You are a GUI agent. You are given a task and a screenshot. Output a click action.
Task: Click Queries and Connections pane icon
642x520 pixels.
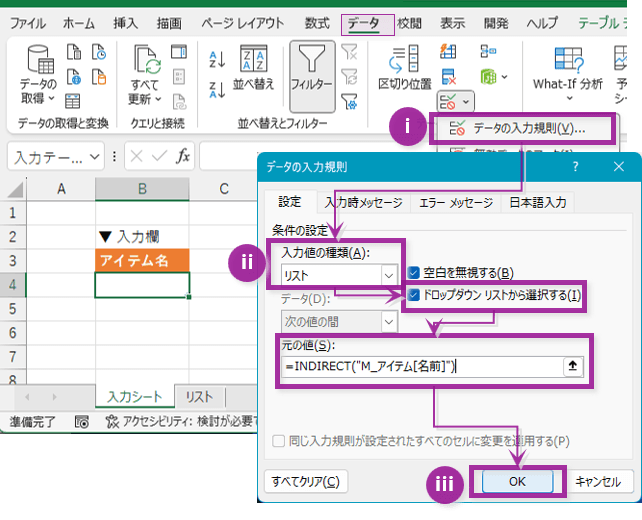click(179, 52)
